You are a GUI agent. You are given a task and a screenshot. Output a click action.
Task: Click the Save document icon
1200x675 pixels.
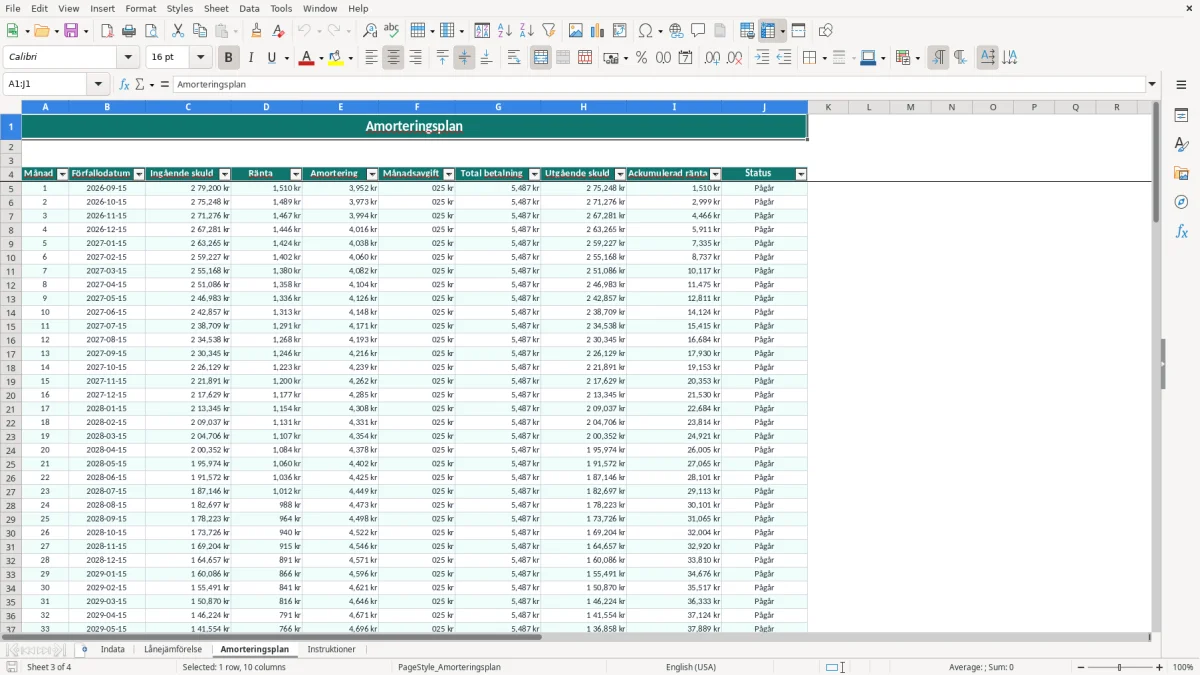[x=71, y=31]
